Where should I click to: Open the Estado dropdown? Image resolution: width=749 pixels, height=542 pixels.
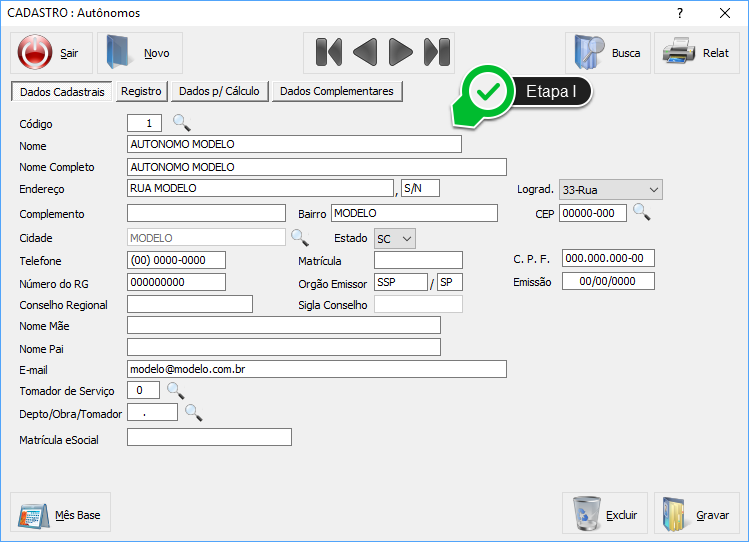point(405,238)
